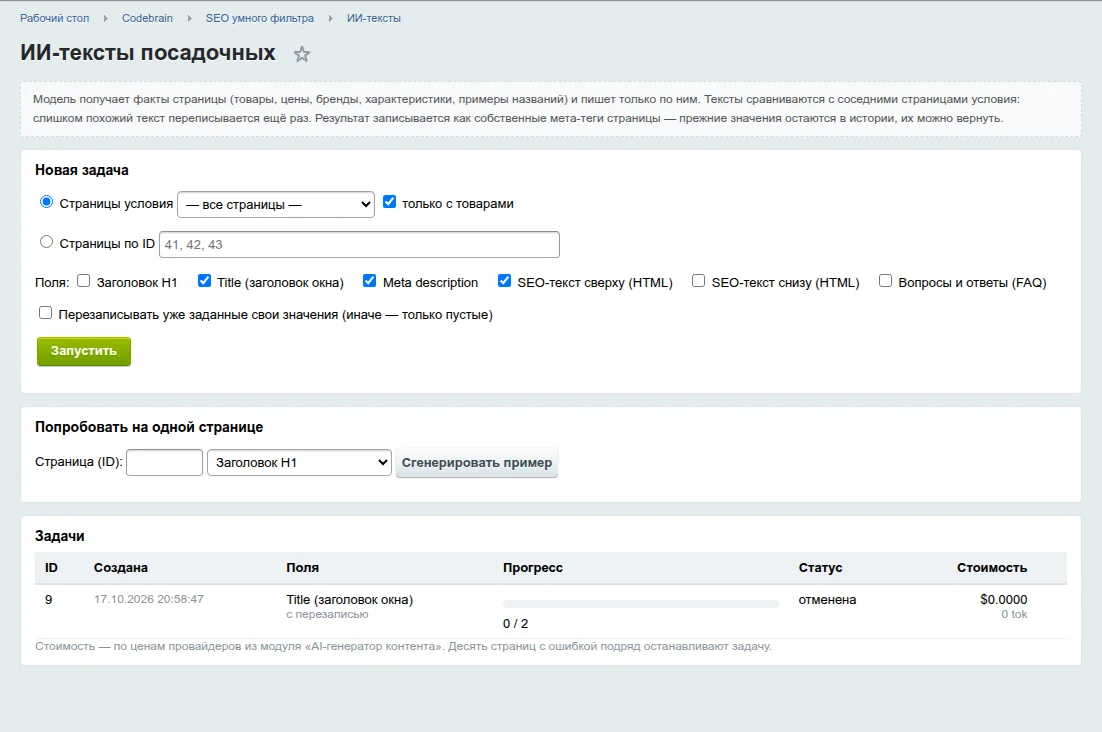Image resolution: width=1102 pixels, height=732 pixels.
Task: Click the "Новая задача" section heading
Action: click(x=82, y=170)
